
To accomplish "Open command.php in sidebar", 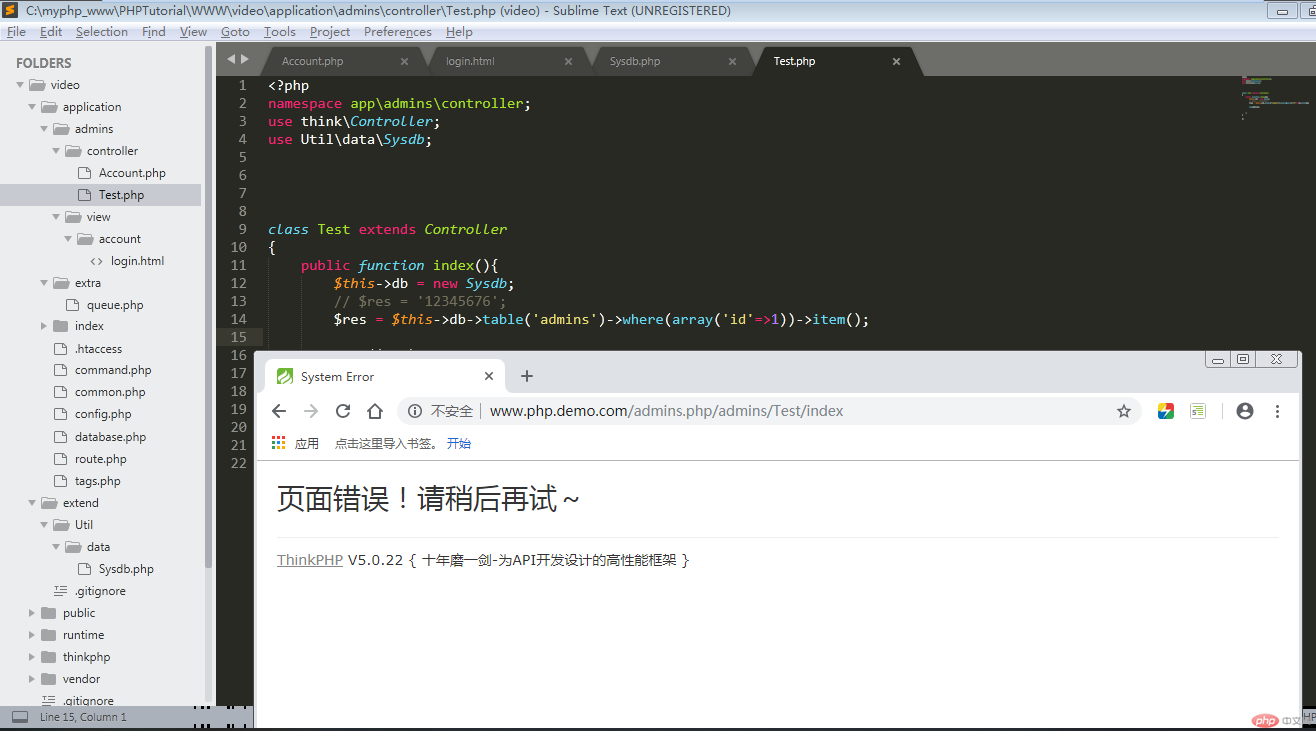I will [113, 370].
